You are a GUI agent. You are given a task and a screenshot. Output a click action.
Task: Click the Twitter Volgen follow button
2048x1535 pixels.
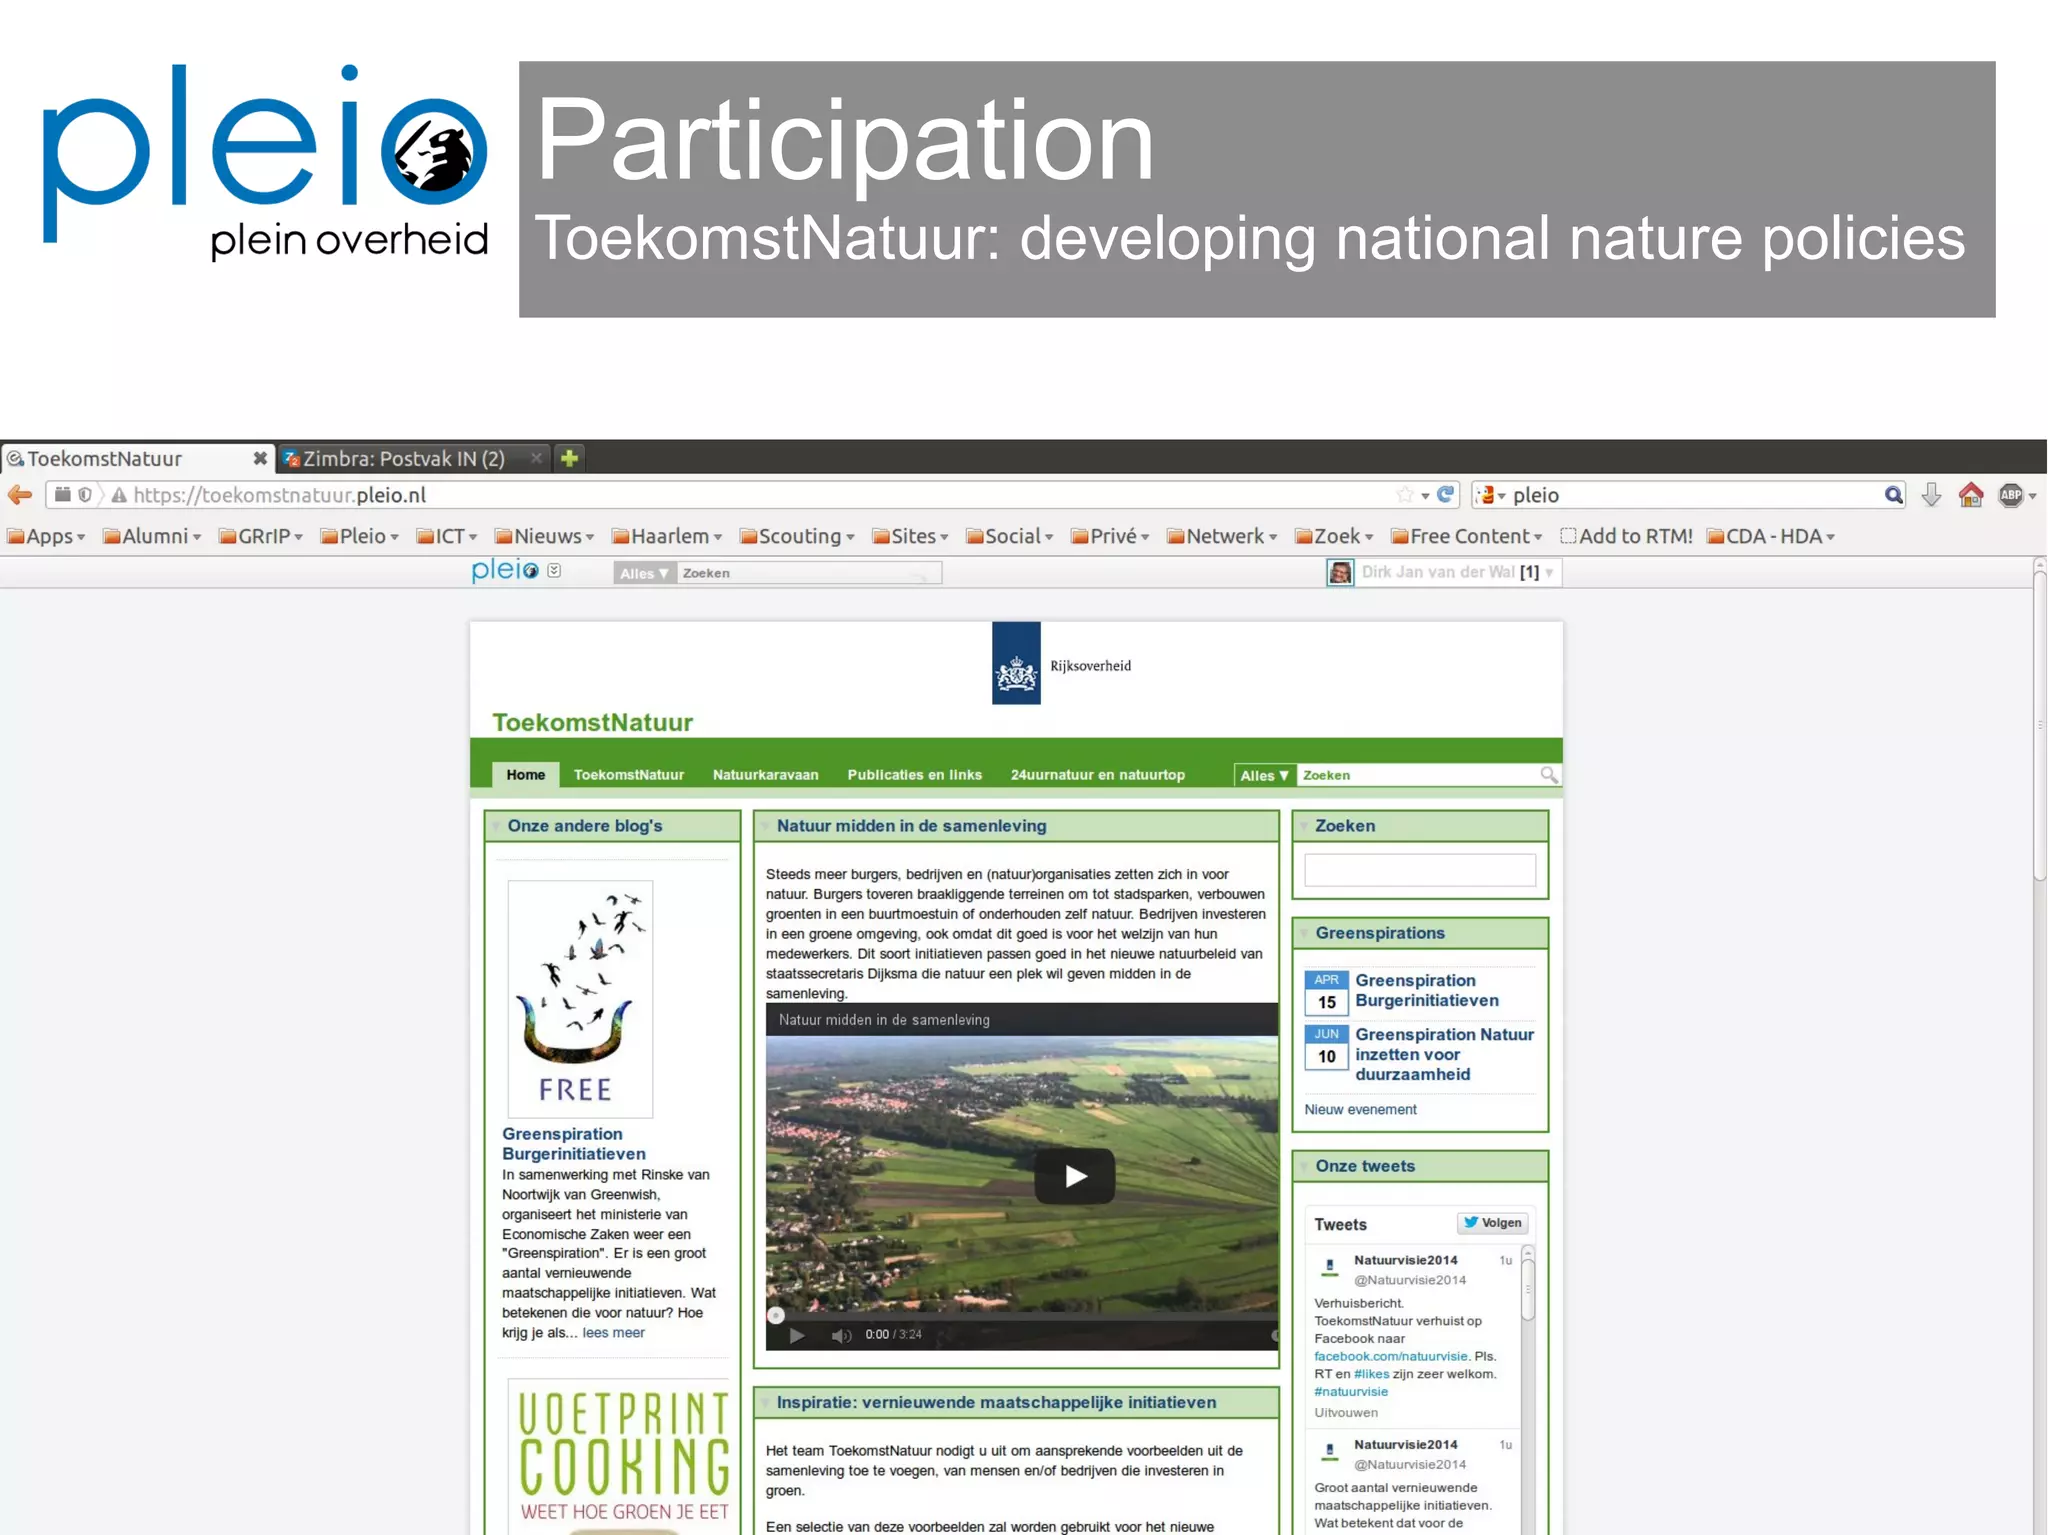pyautogui.click(x=1492, y=1222)
